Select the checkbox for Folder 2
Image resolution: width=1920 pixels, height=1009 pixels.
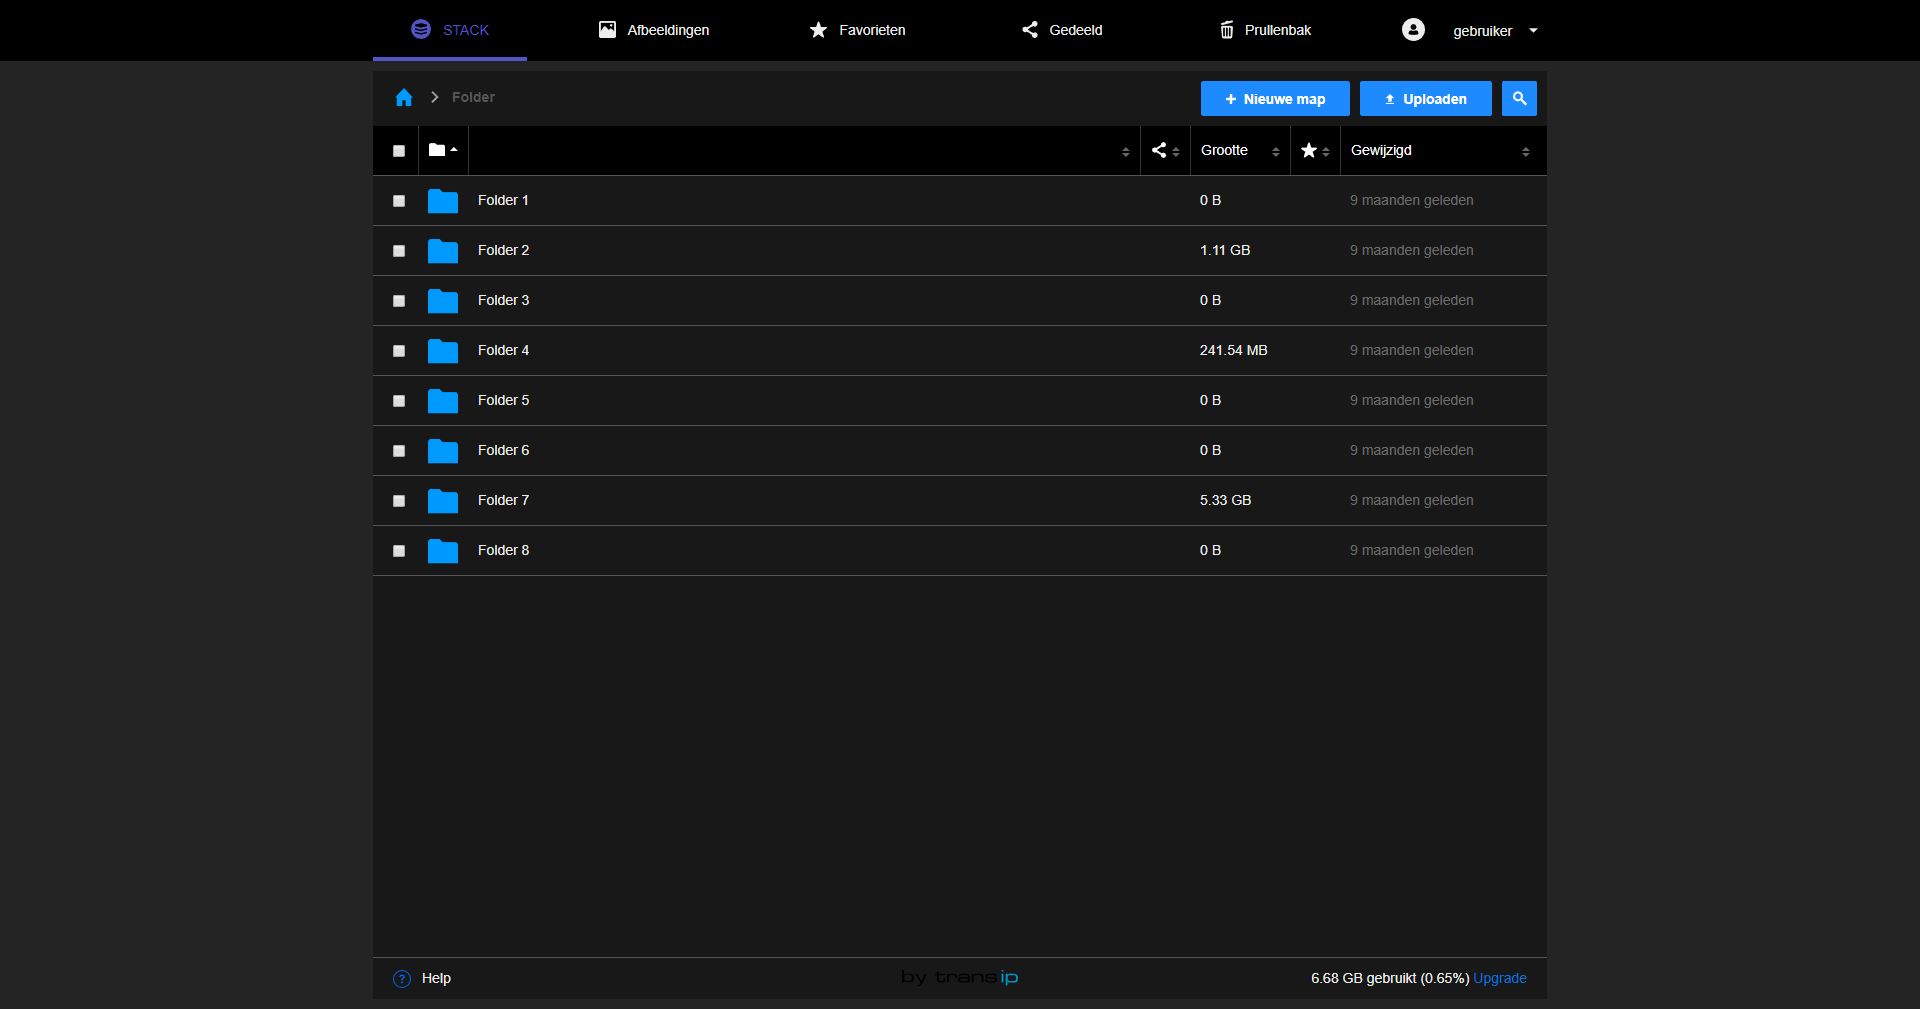tap(398, 251)
